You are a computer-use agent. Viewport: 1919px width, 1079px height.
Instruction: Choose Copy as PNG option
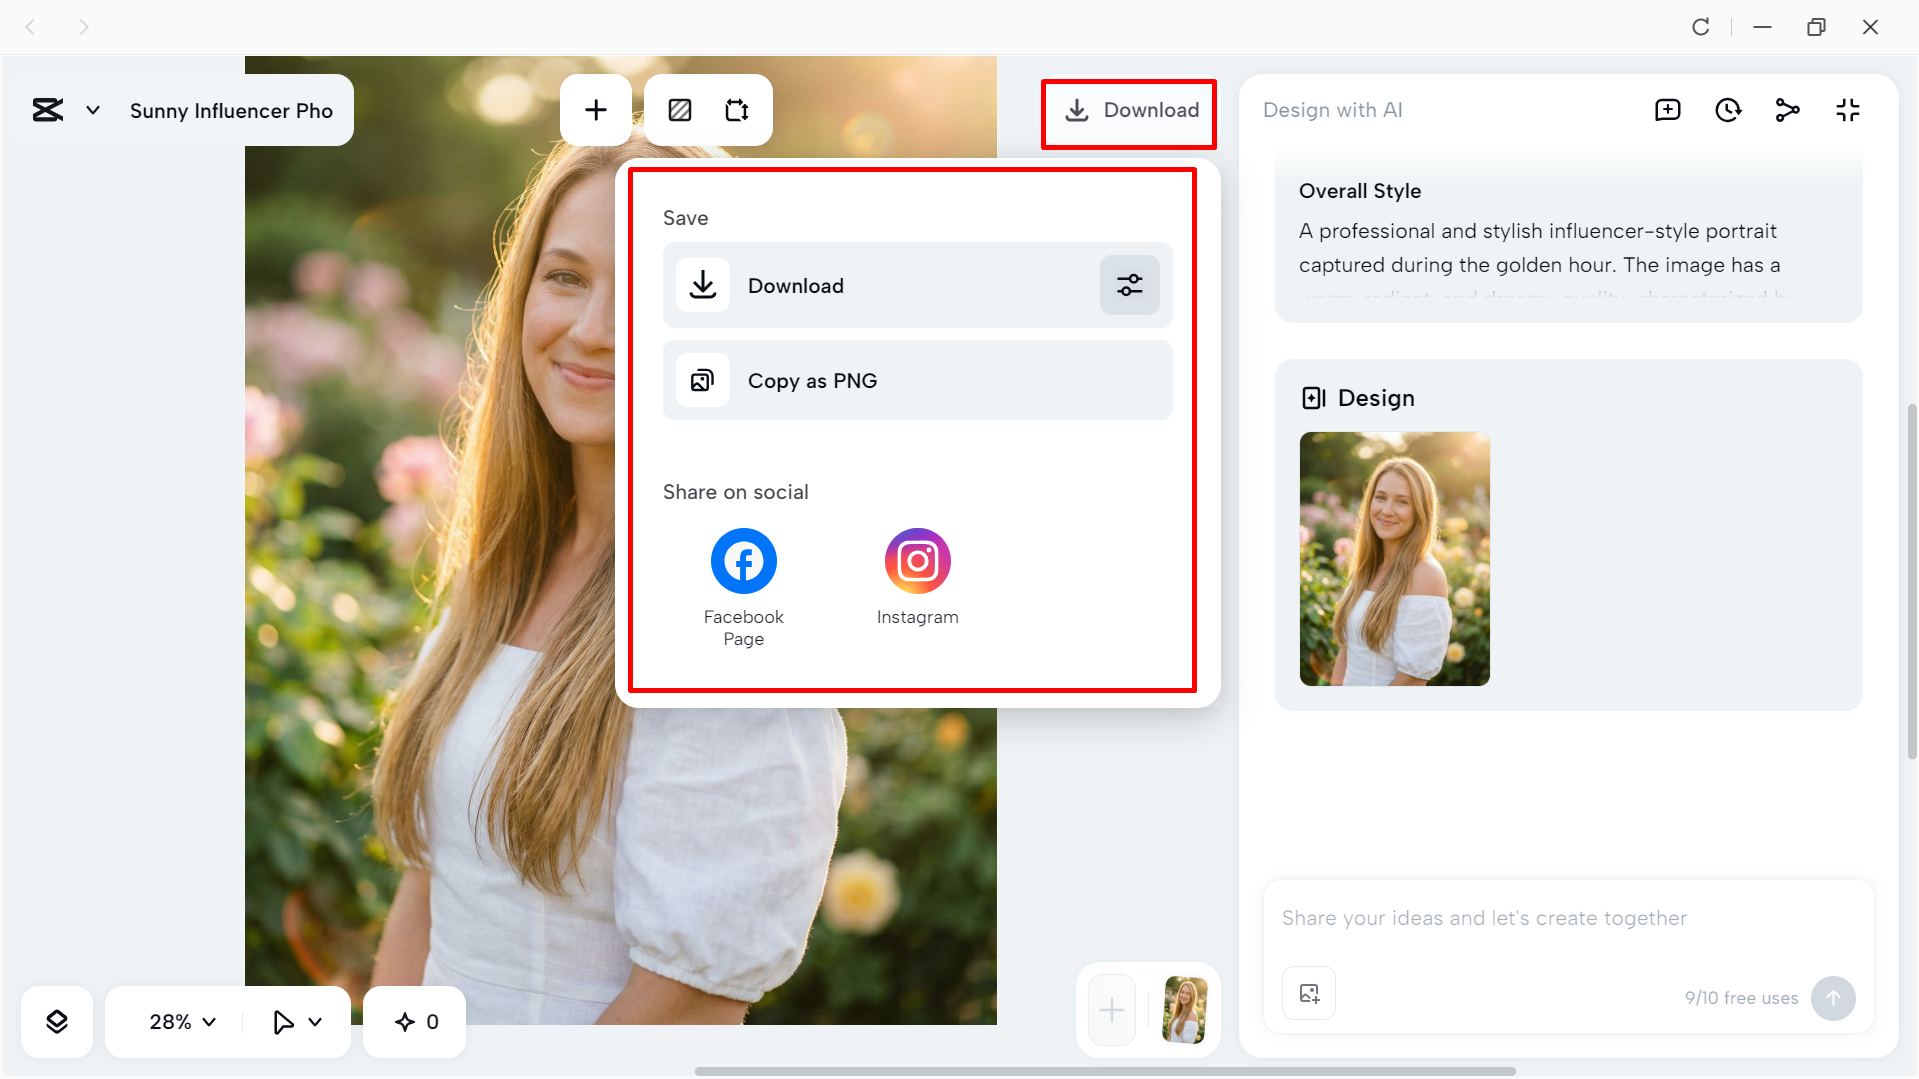[918, 380]
